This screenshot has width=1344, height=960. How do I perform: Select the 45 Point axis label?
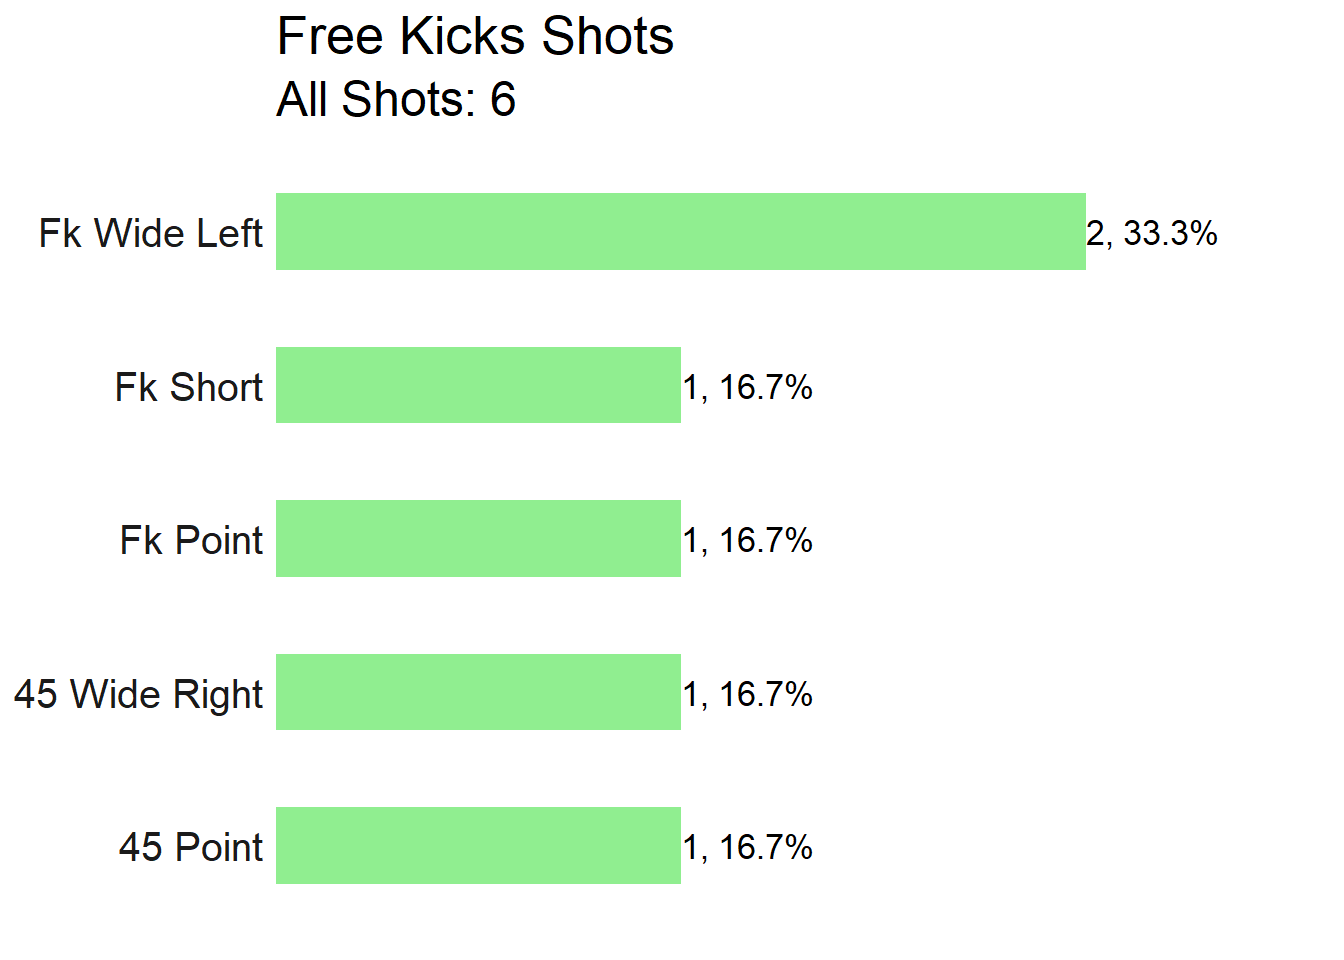tap(191, 847)
